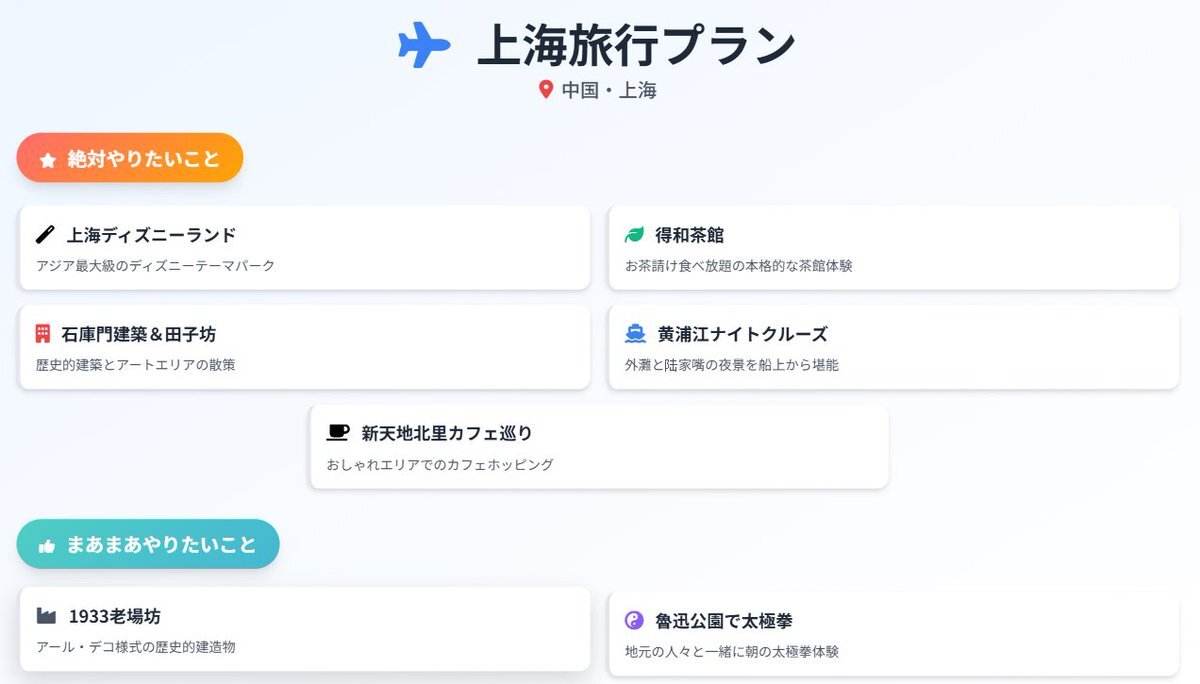Image resolution: width=1200 pixels, height=684 pixels.
Task: Click the factory icon beside 1933老場坊
Action: pyautogui.click(x=46, y=616)
